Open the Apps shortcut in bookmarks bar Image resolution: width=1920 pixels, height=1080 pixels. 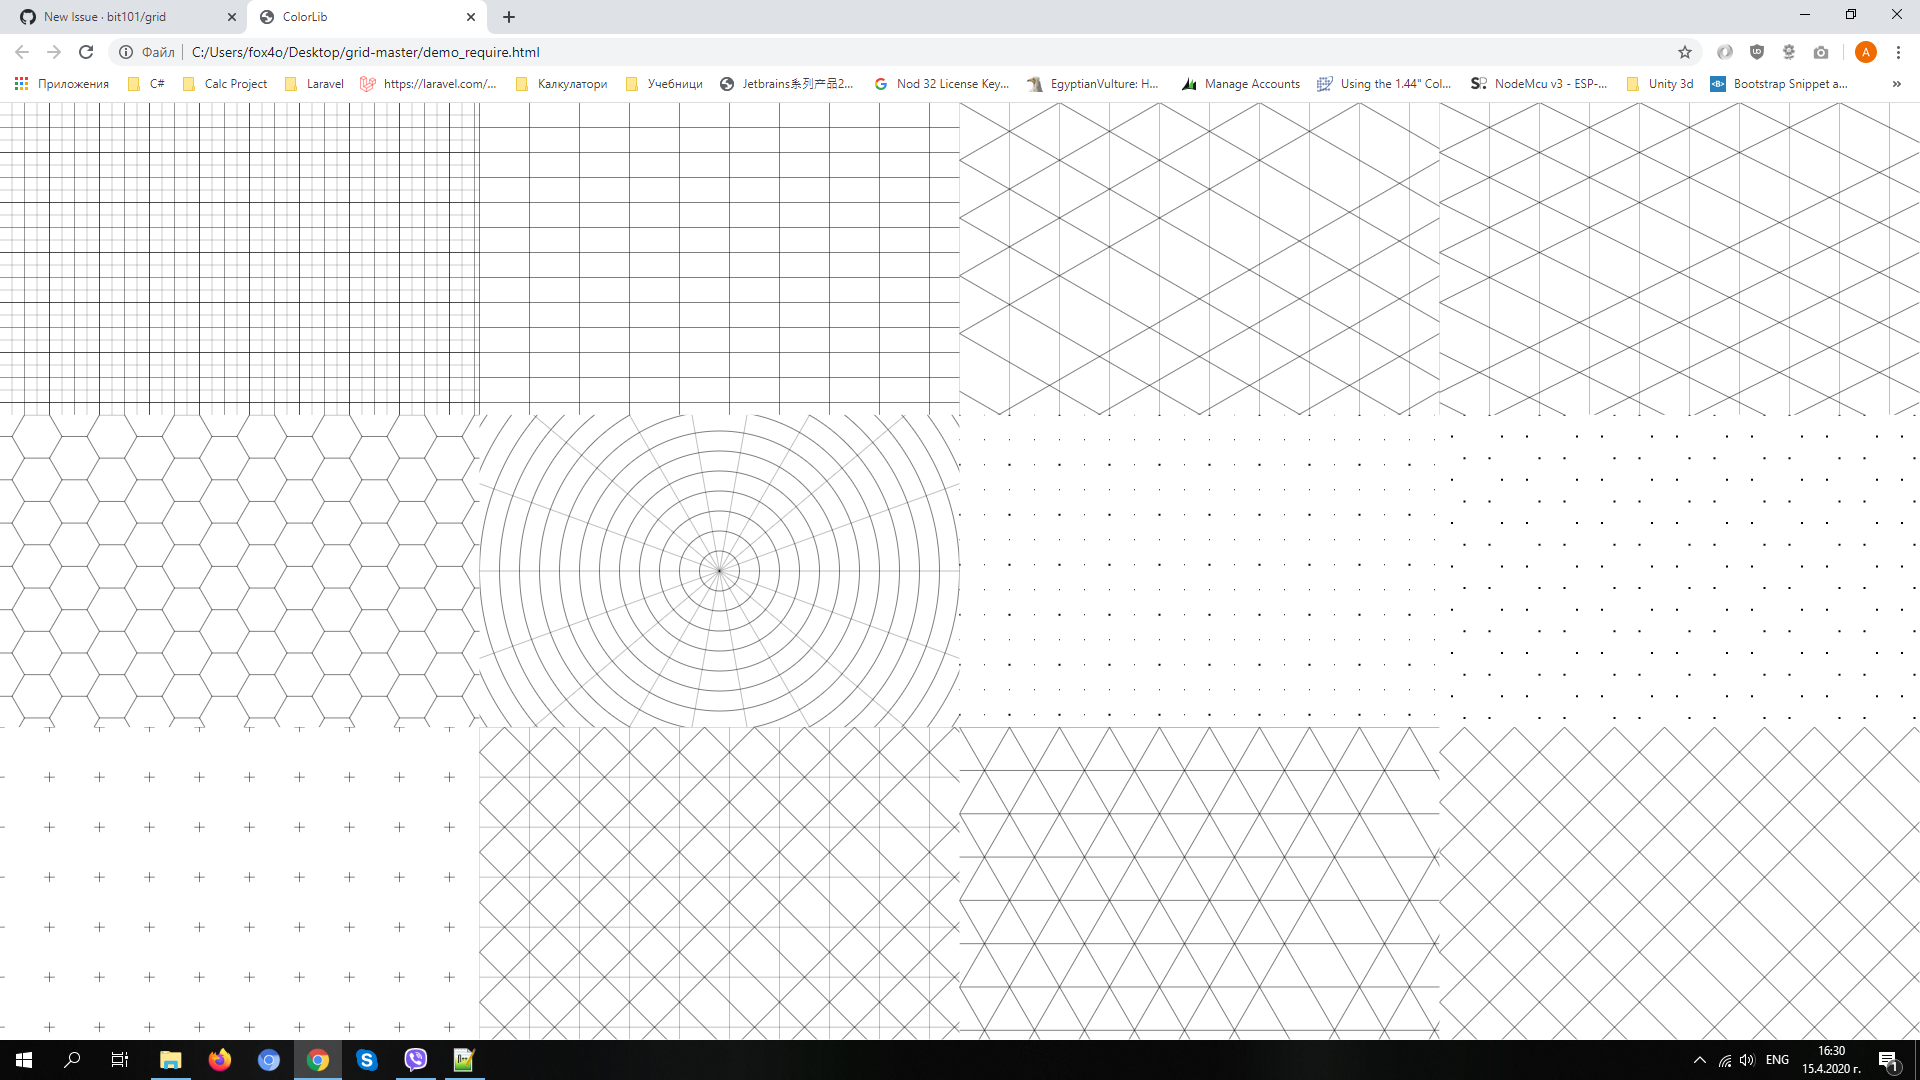tap(62, 84)
